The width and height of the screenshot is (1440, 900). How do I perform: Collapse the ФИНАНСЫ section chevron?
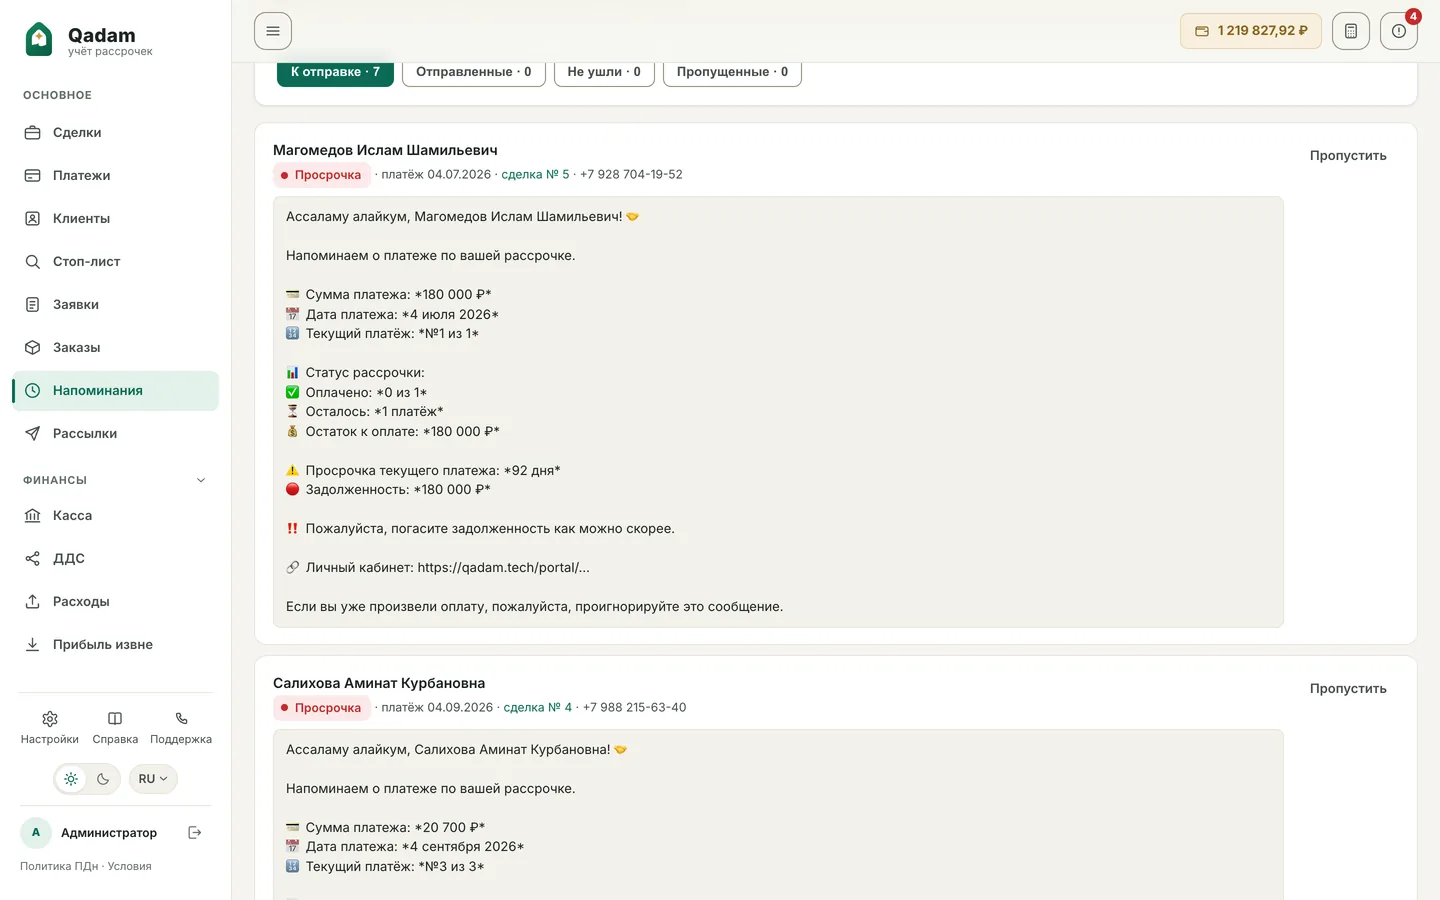(x=201, y=480)
